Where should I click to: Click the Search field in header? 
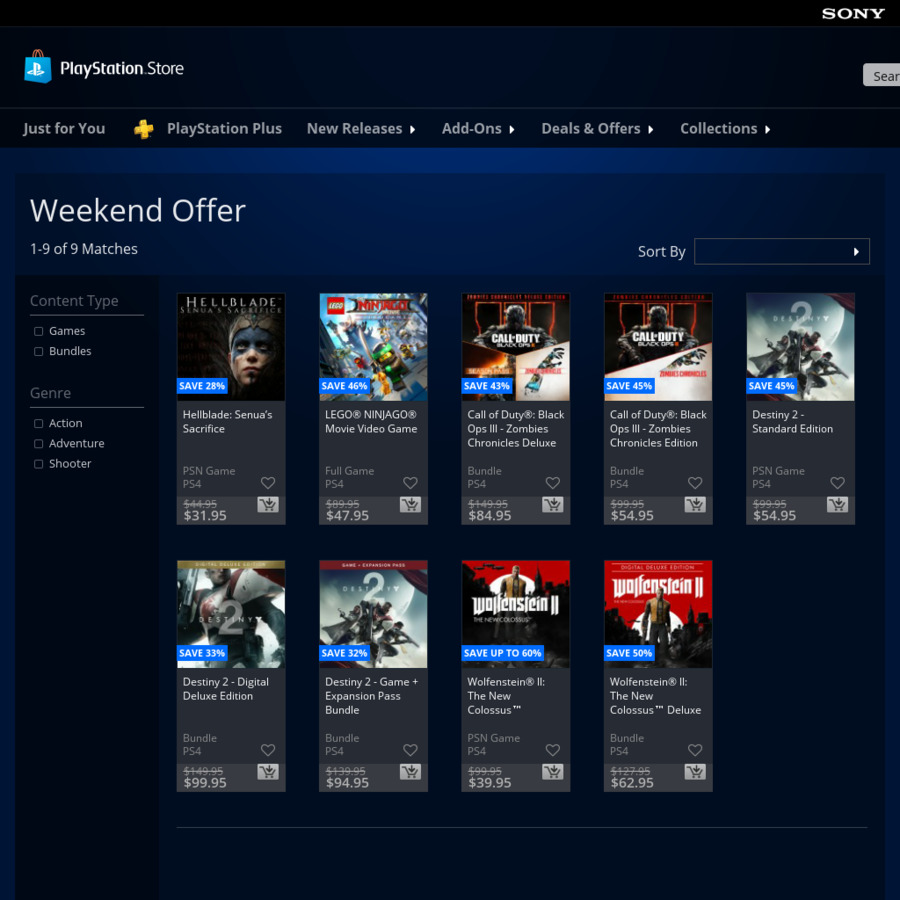click(x=882, y=75)
